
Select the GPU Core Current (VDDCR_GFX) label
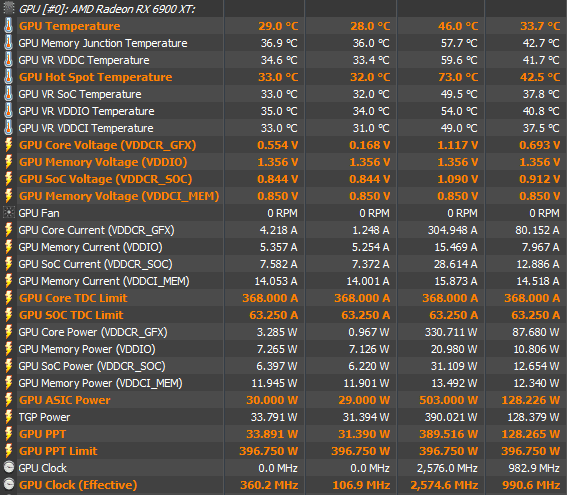[97, 230]
